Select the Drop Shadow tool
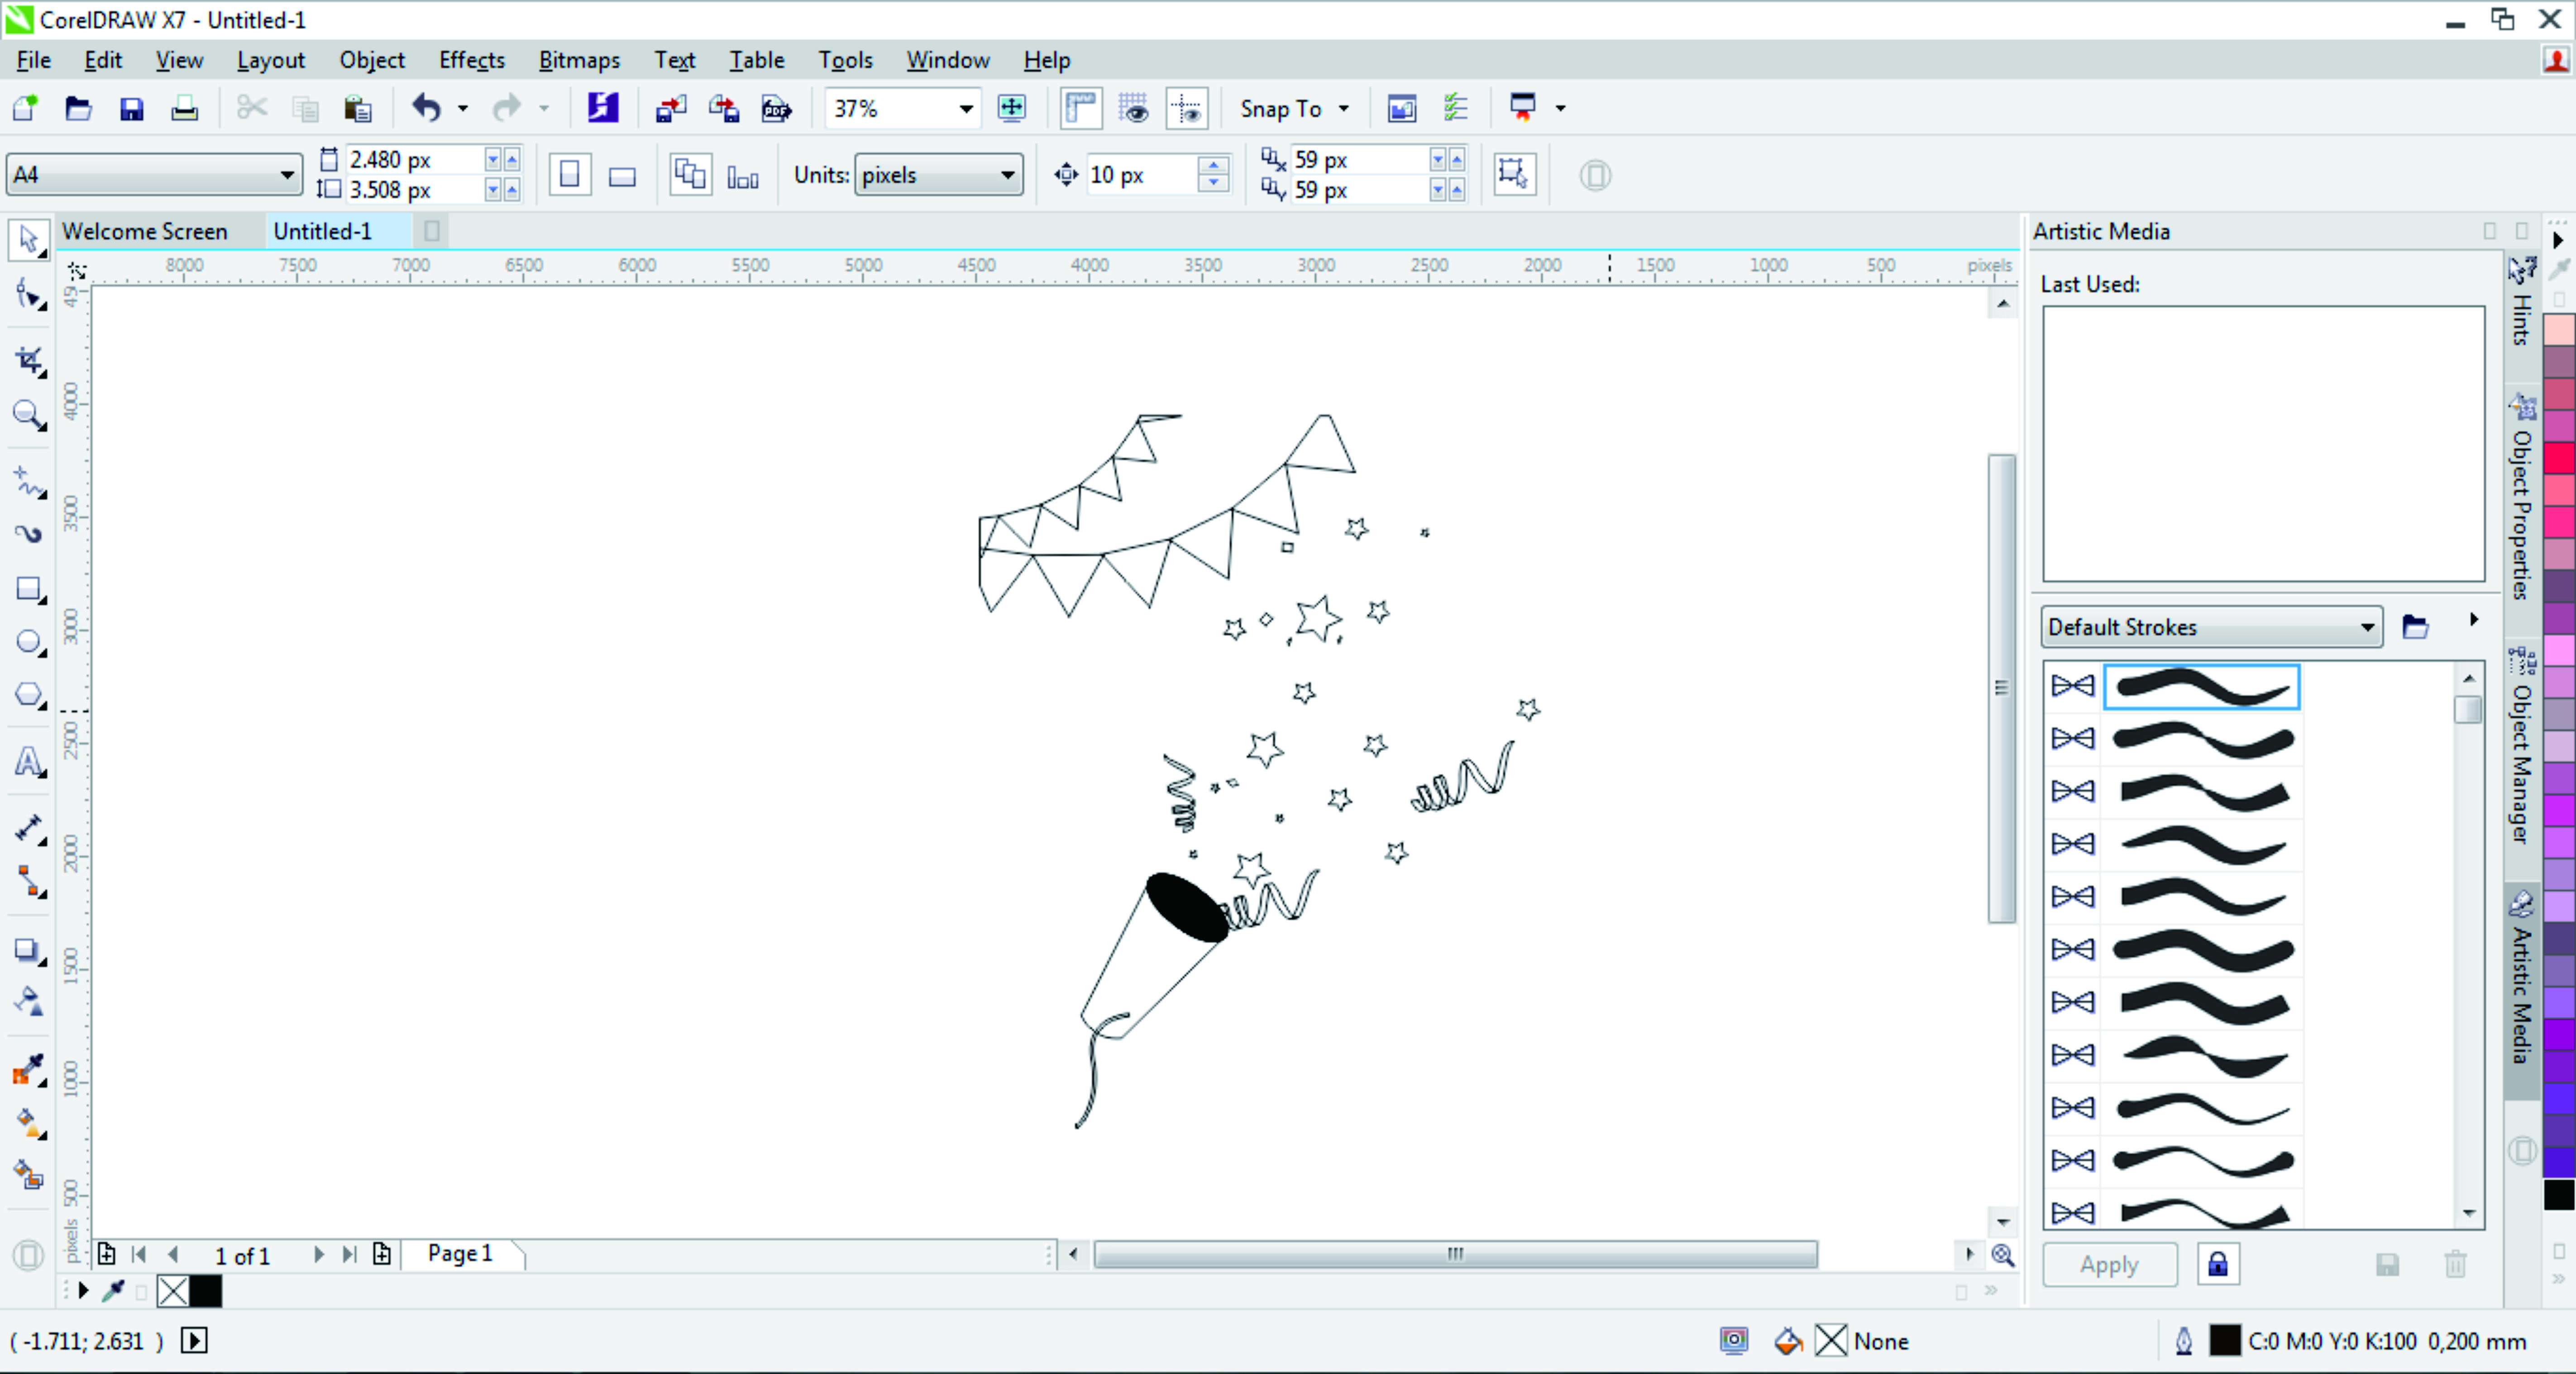The width and height of the screenshot is (2576, 1374). (28, 950)
